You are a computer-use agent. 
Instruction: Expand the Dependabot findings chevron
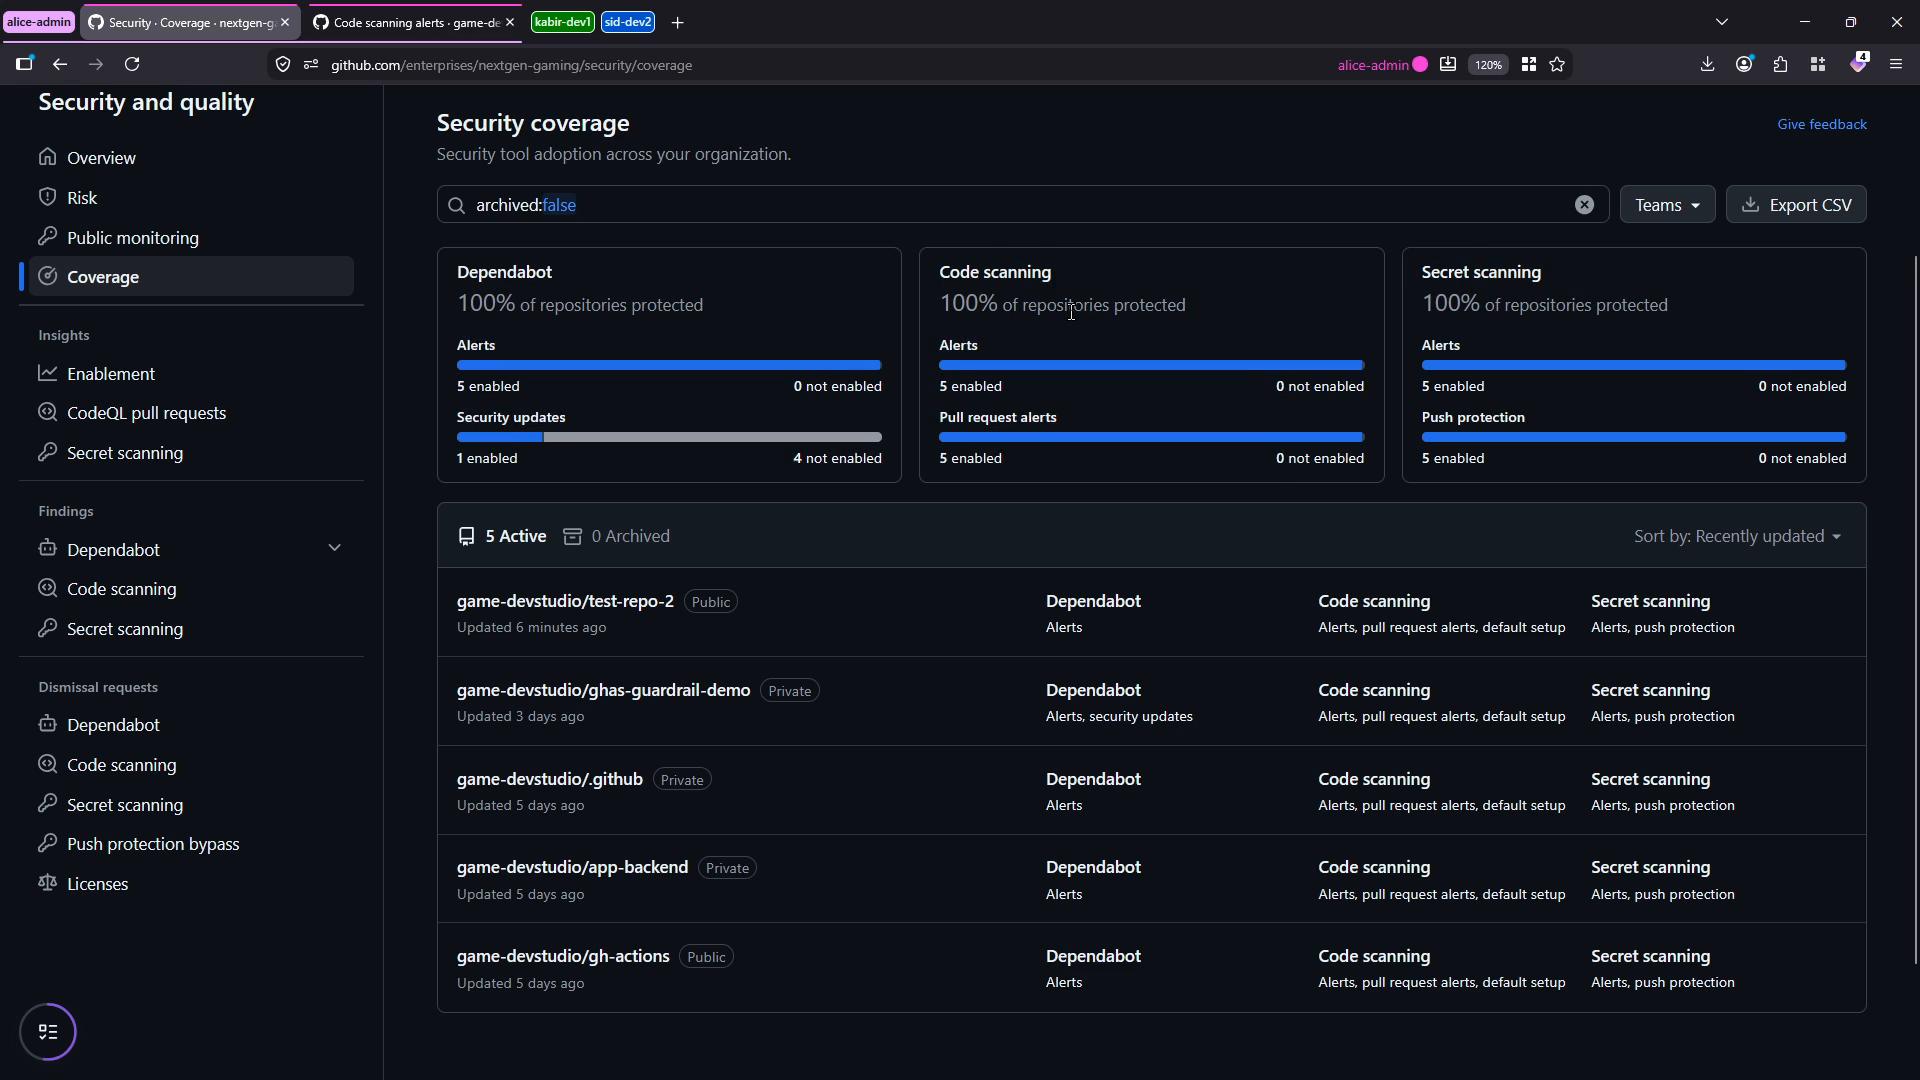pyautogui.click(x=334, y=549)
